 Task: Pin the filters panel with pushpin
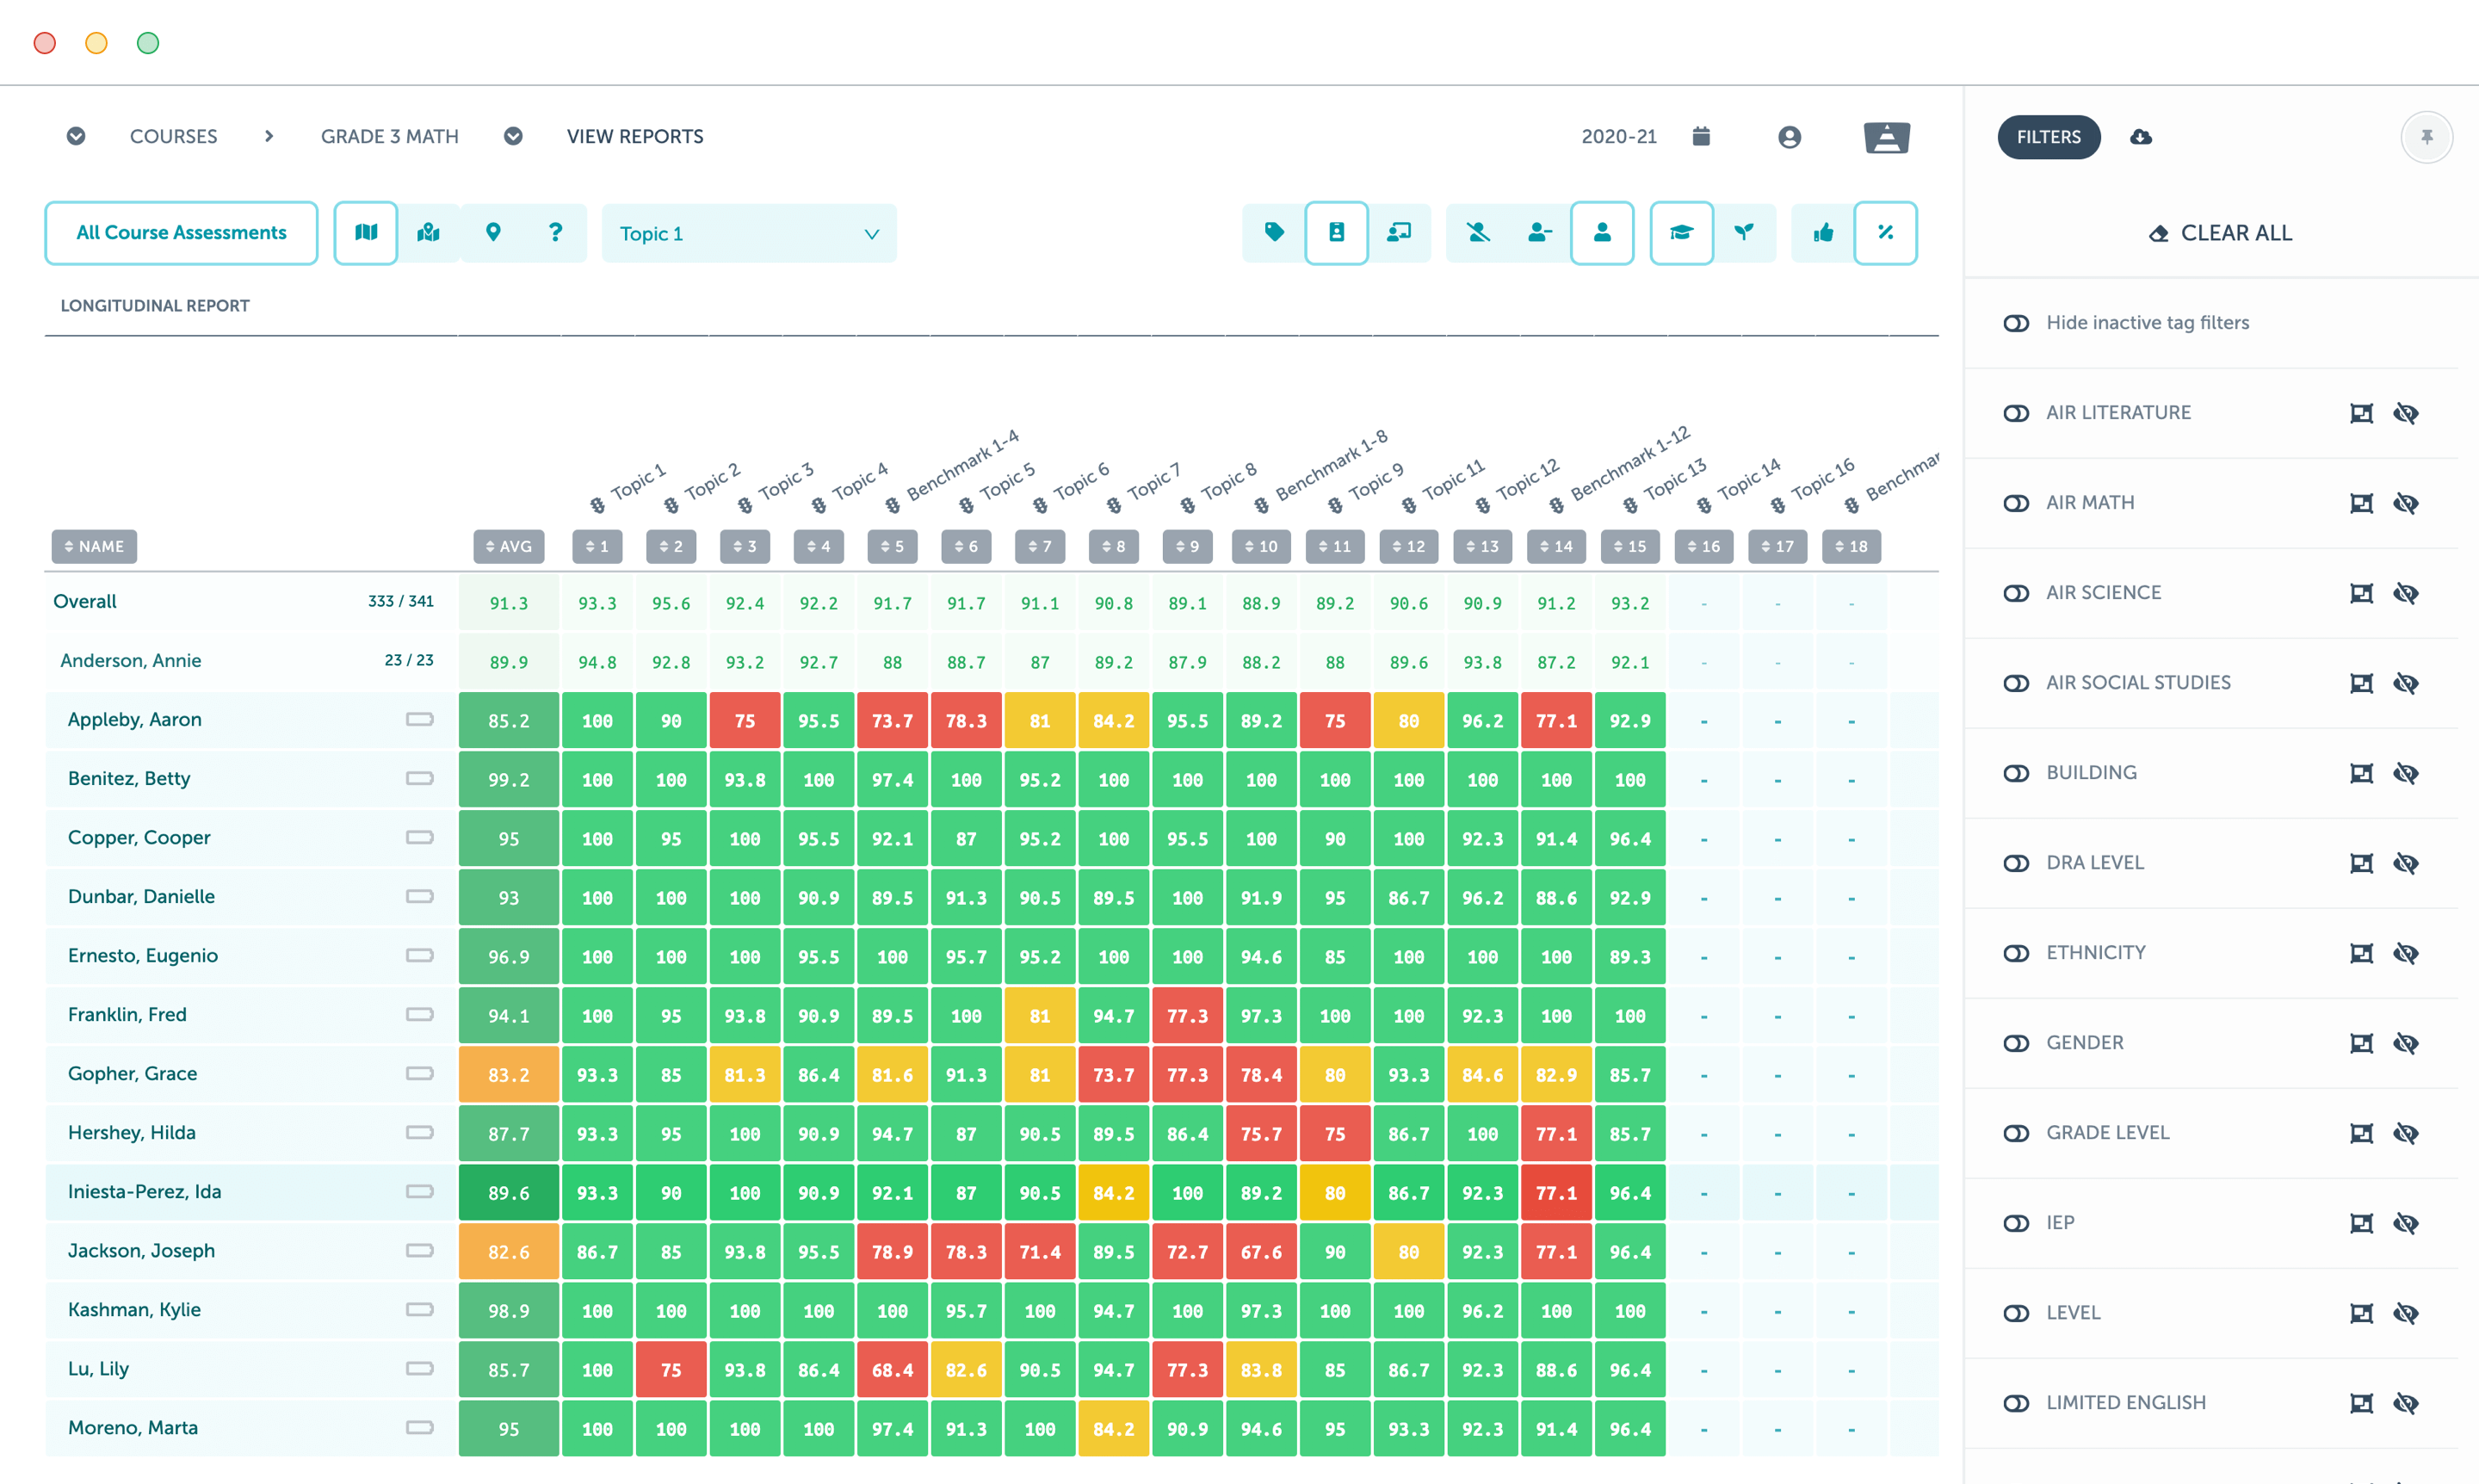coord(2427,137)
